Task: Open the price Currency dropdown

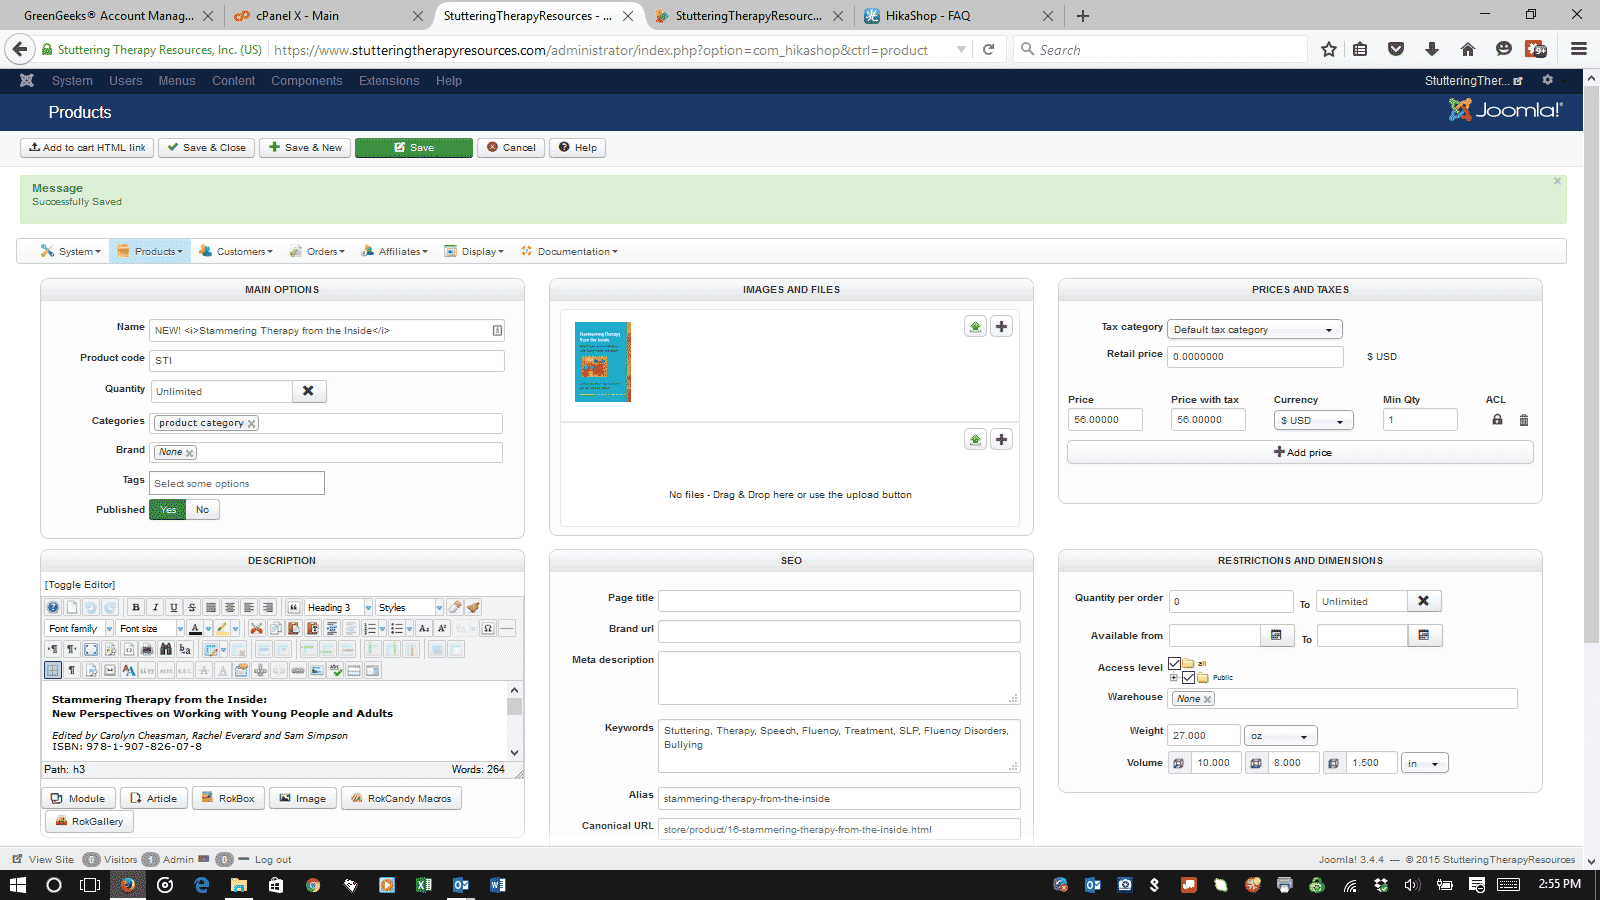Action: tap(1313, 420)
